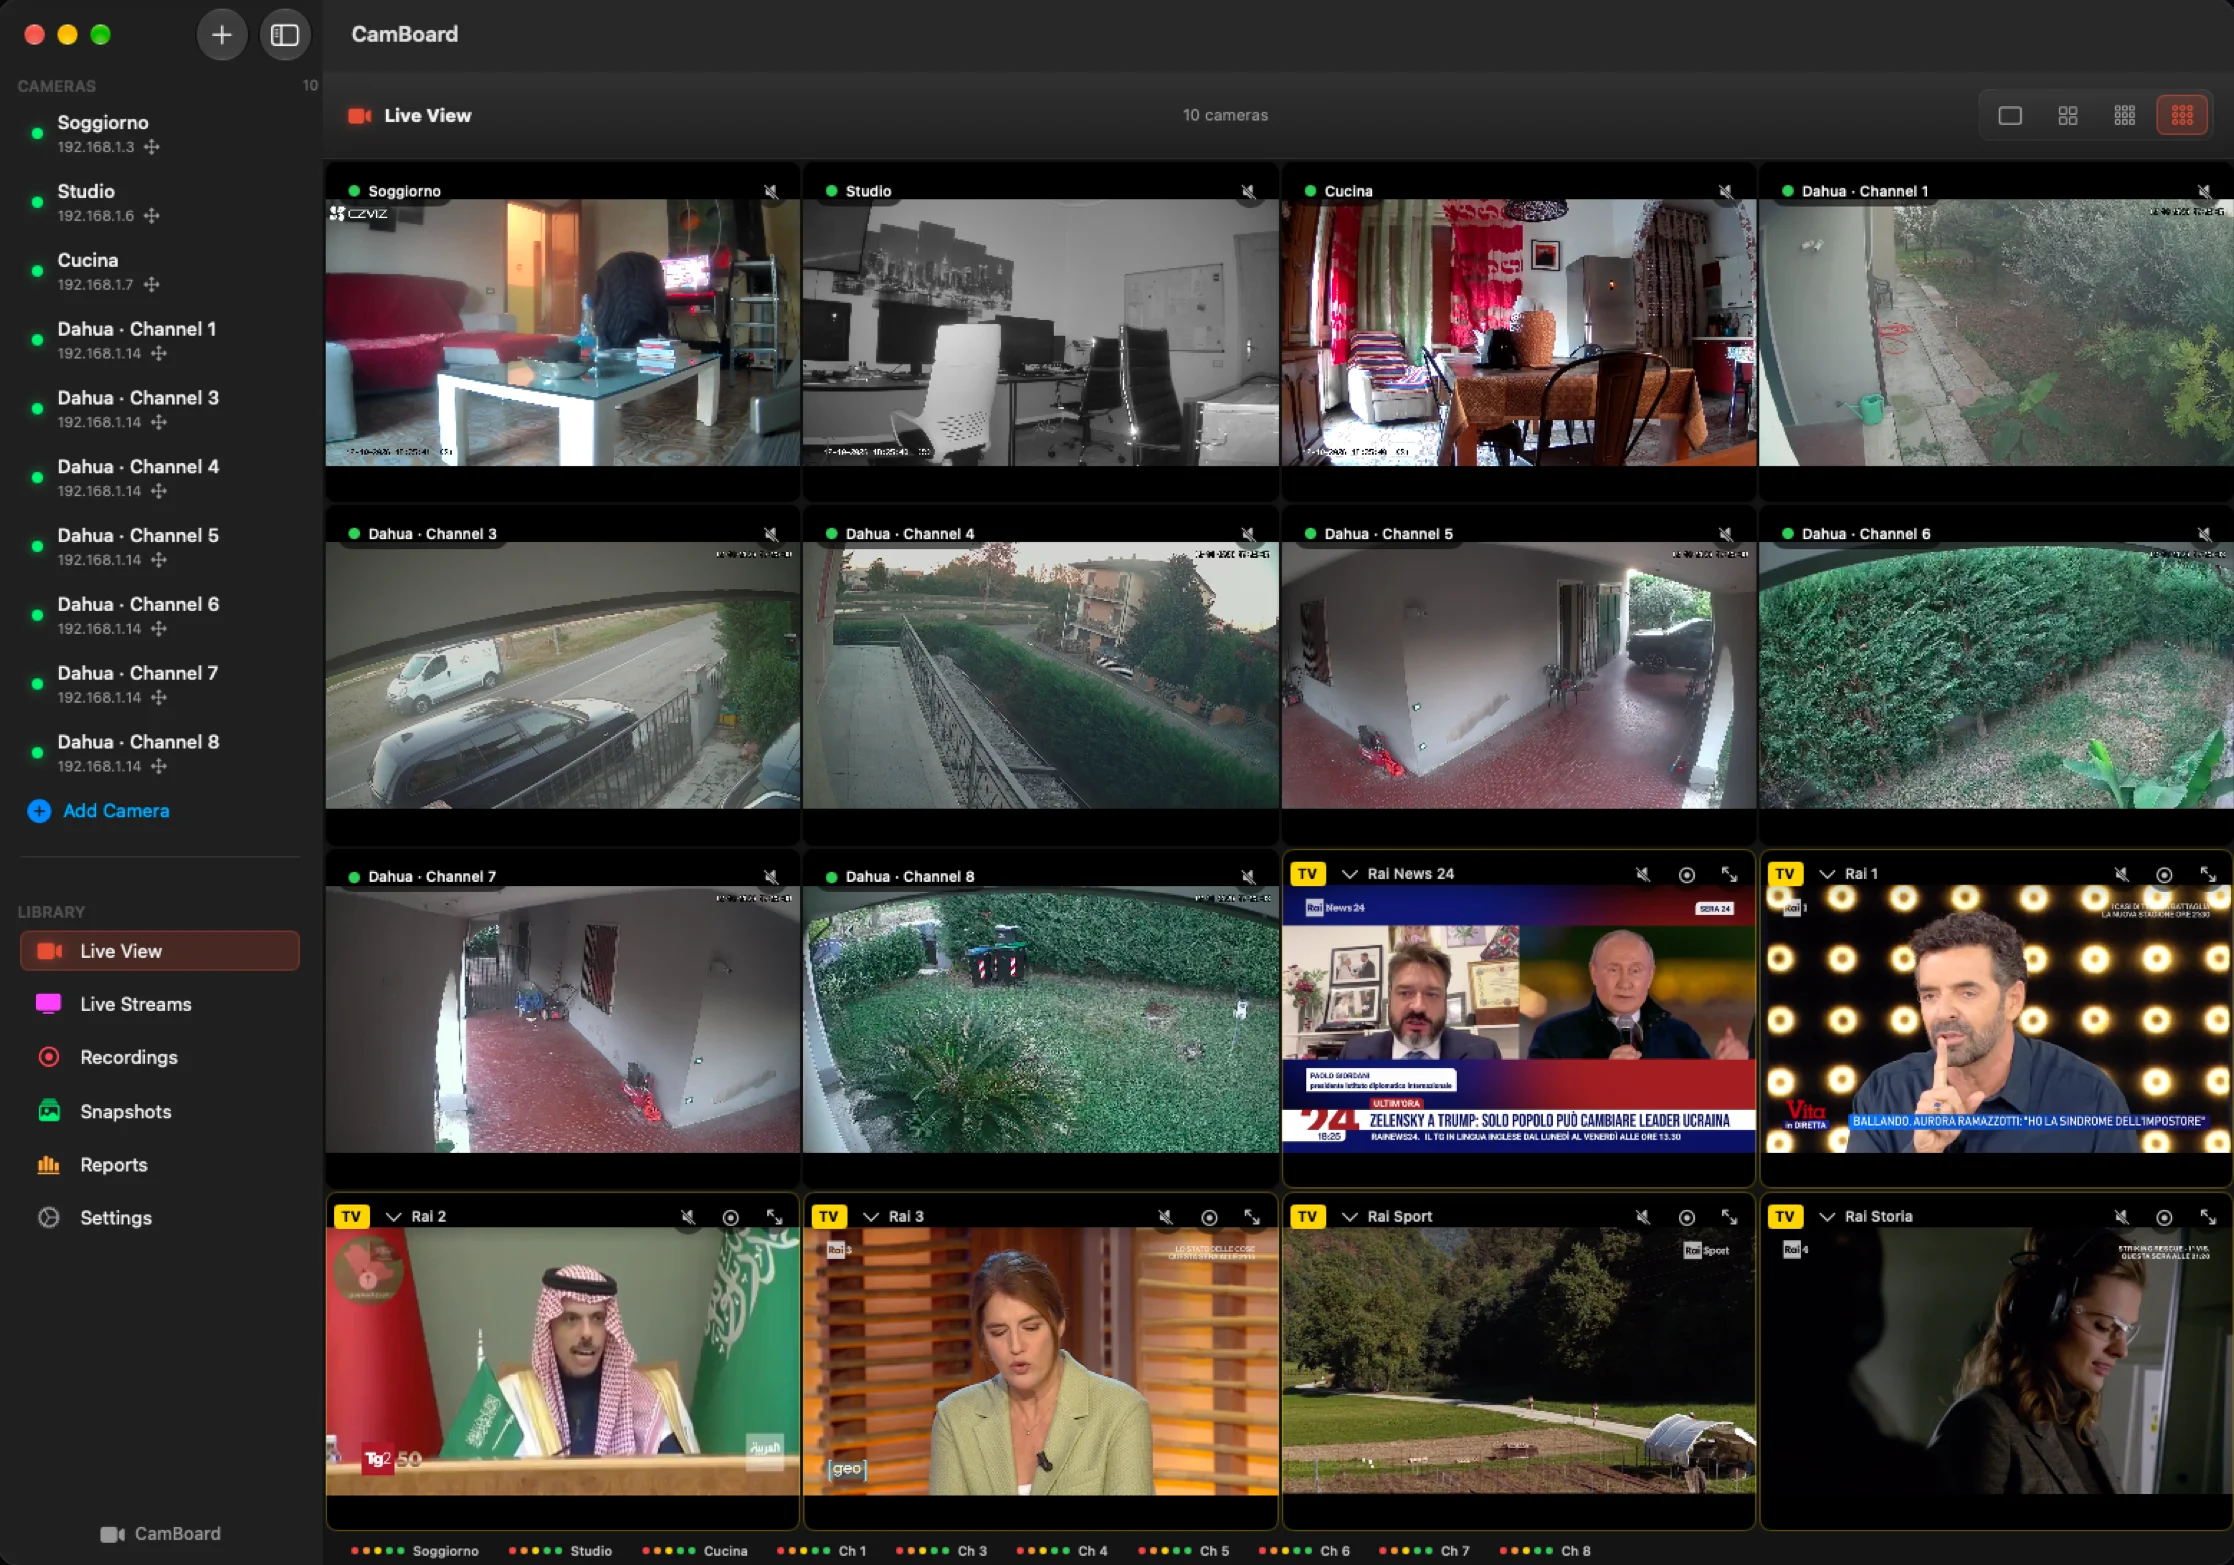Click the Rai Sport video feed
The image size is (2234, 1565).
tap(1518, 1361)
